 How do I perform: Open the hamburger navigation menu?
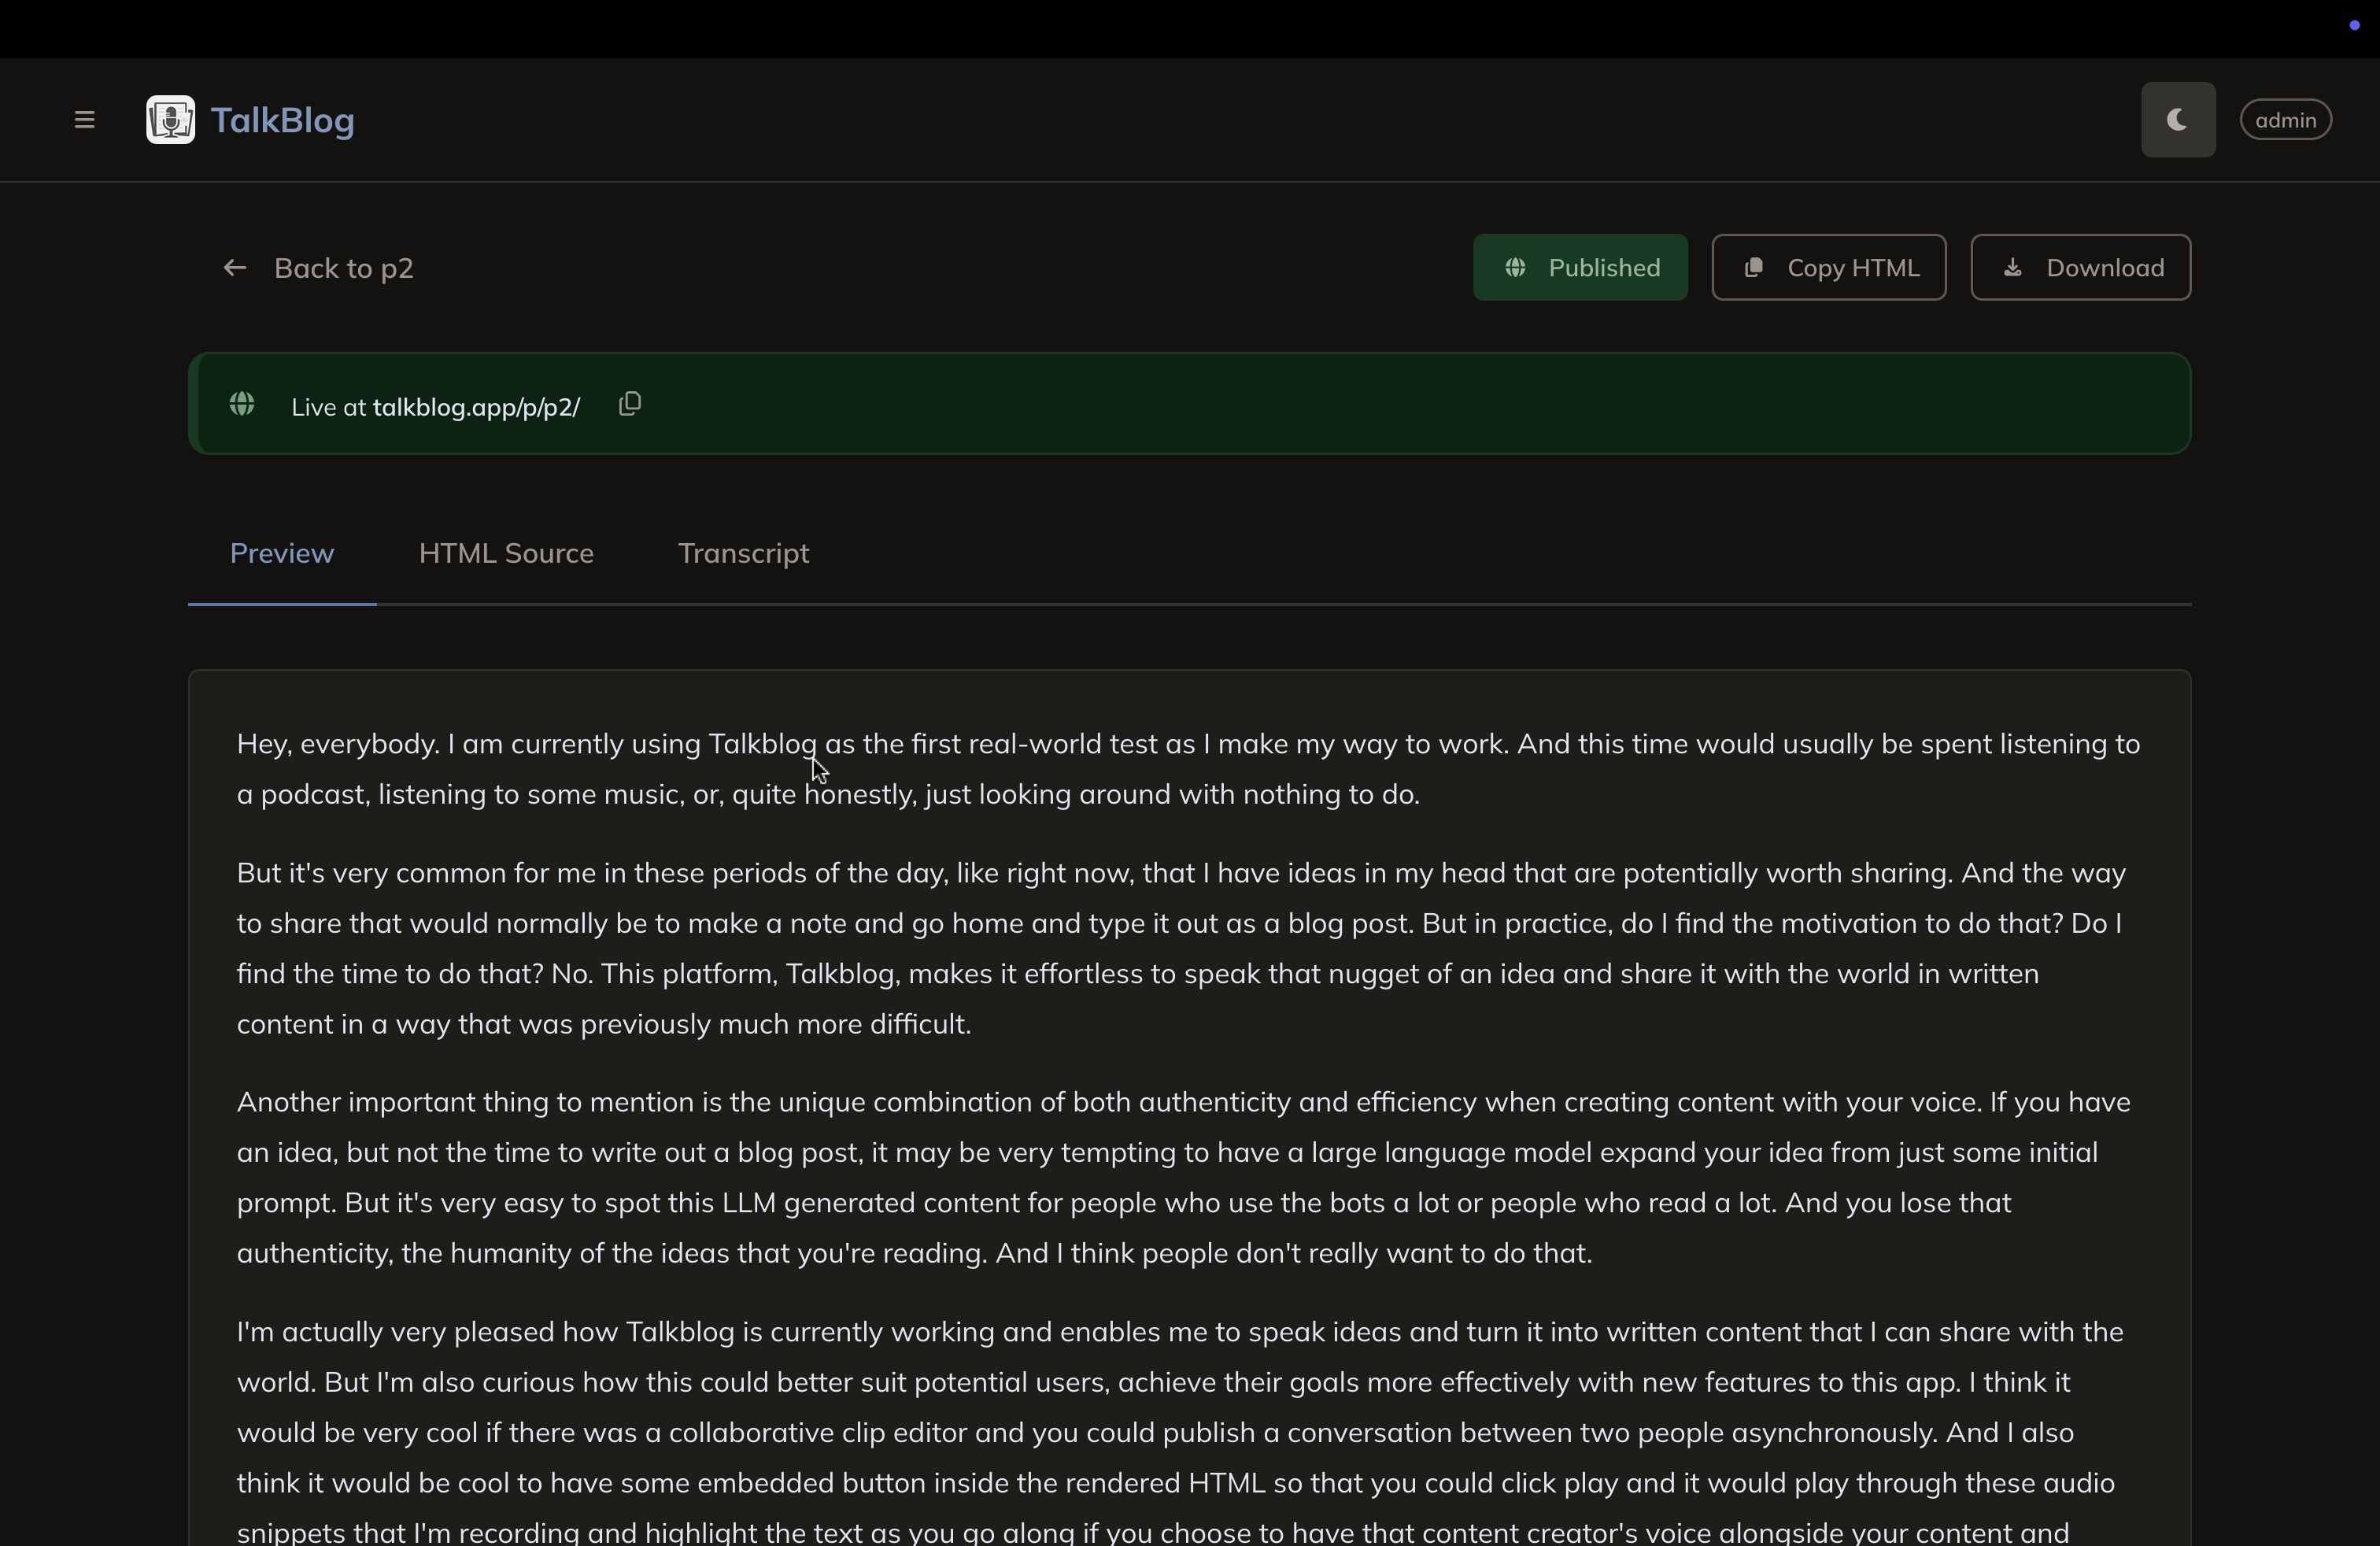tap(84, 119)
